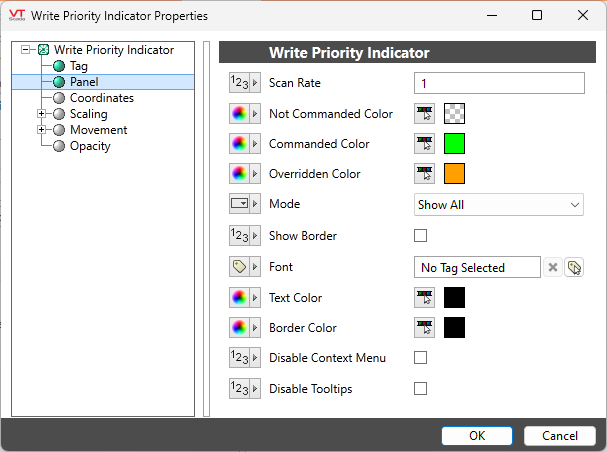Click the green Commanded Color swatch
The height and width of the screenshot is (452, 607).
coord(455,144)
